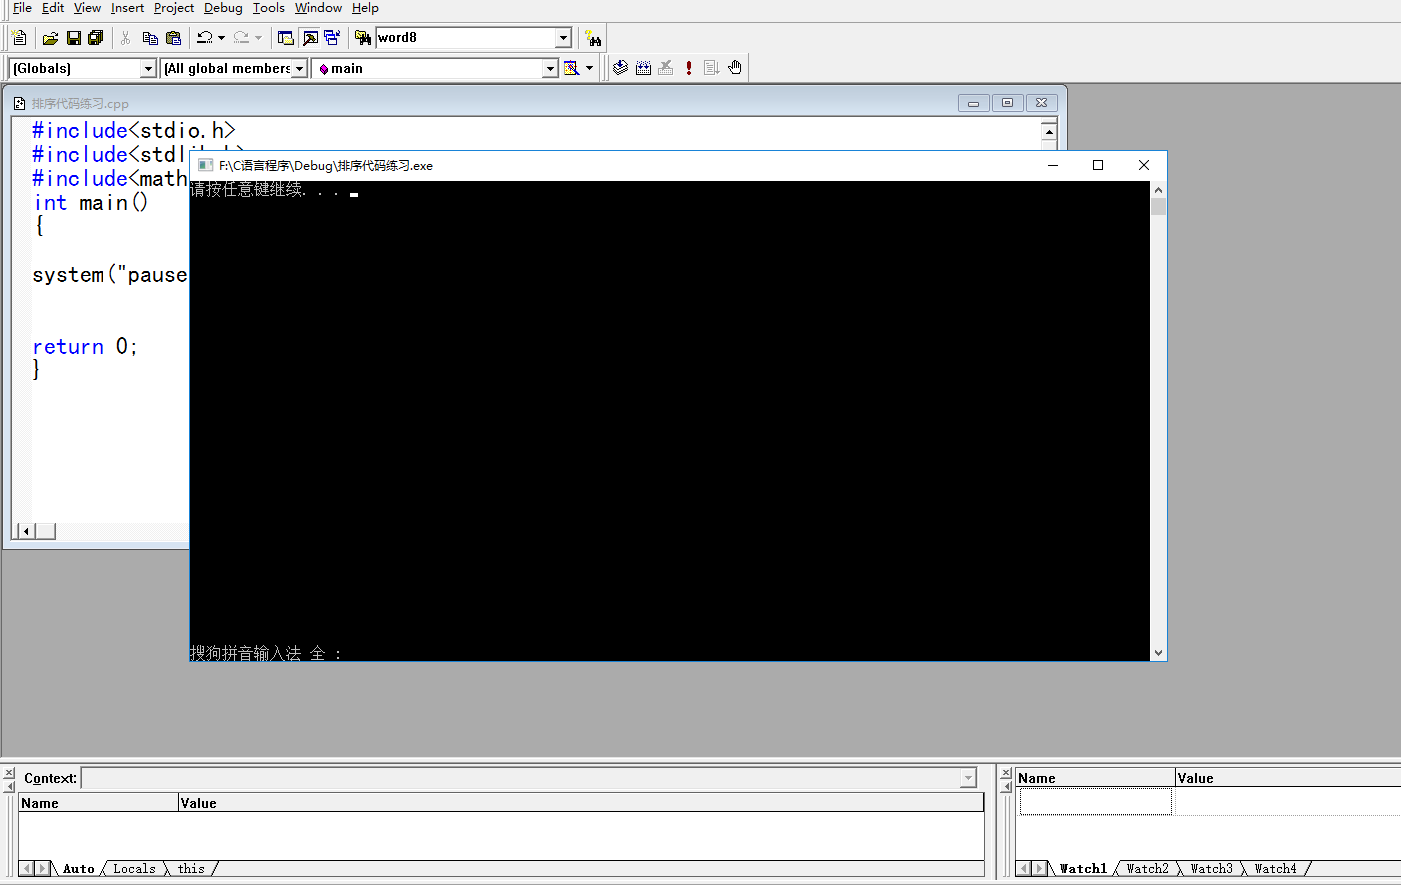The image size is (1401, 885).
Task: Switch to the Auto variables tab
Action: [79, 869]
